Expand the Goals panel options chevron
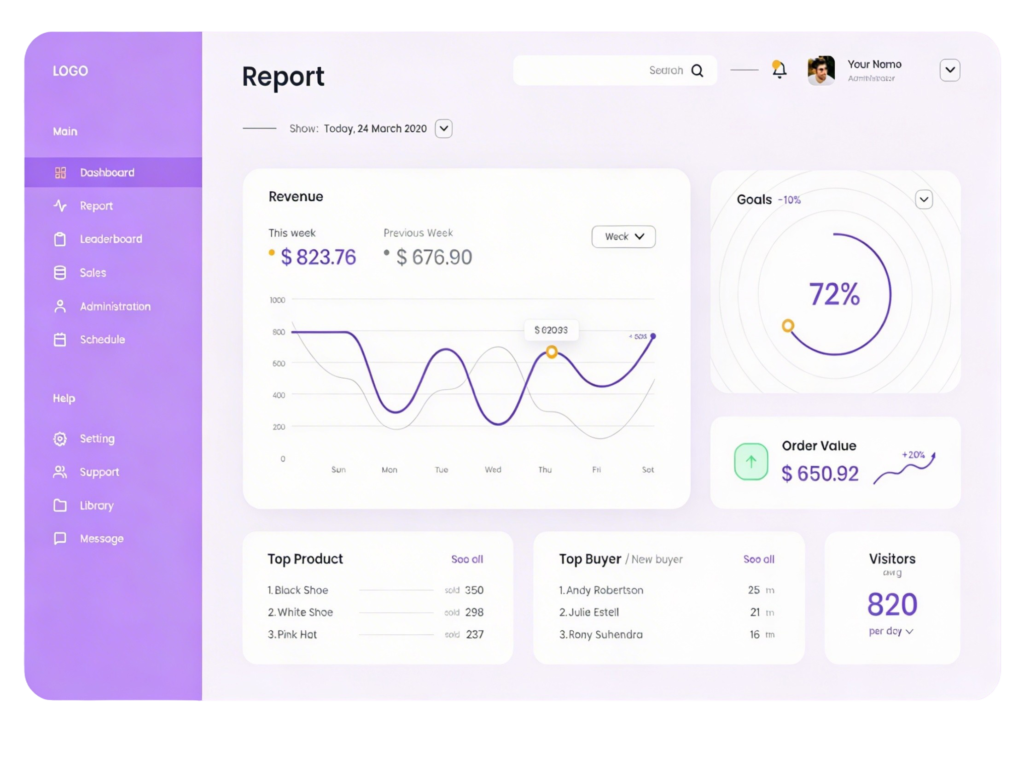Screen dimensions: 1024x774 923,199
